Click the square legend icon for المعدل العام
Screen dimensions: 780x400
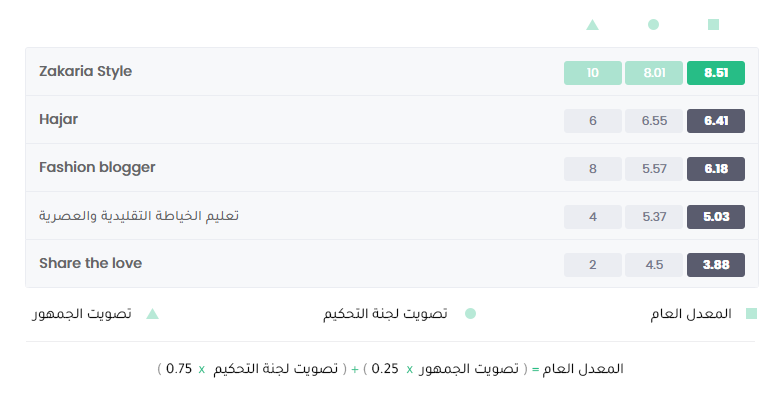click(x=751, y=313)
